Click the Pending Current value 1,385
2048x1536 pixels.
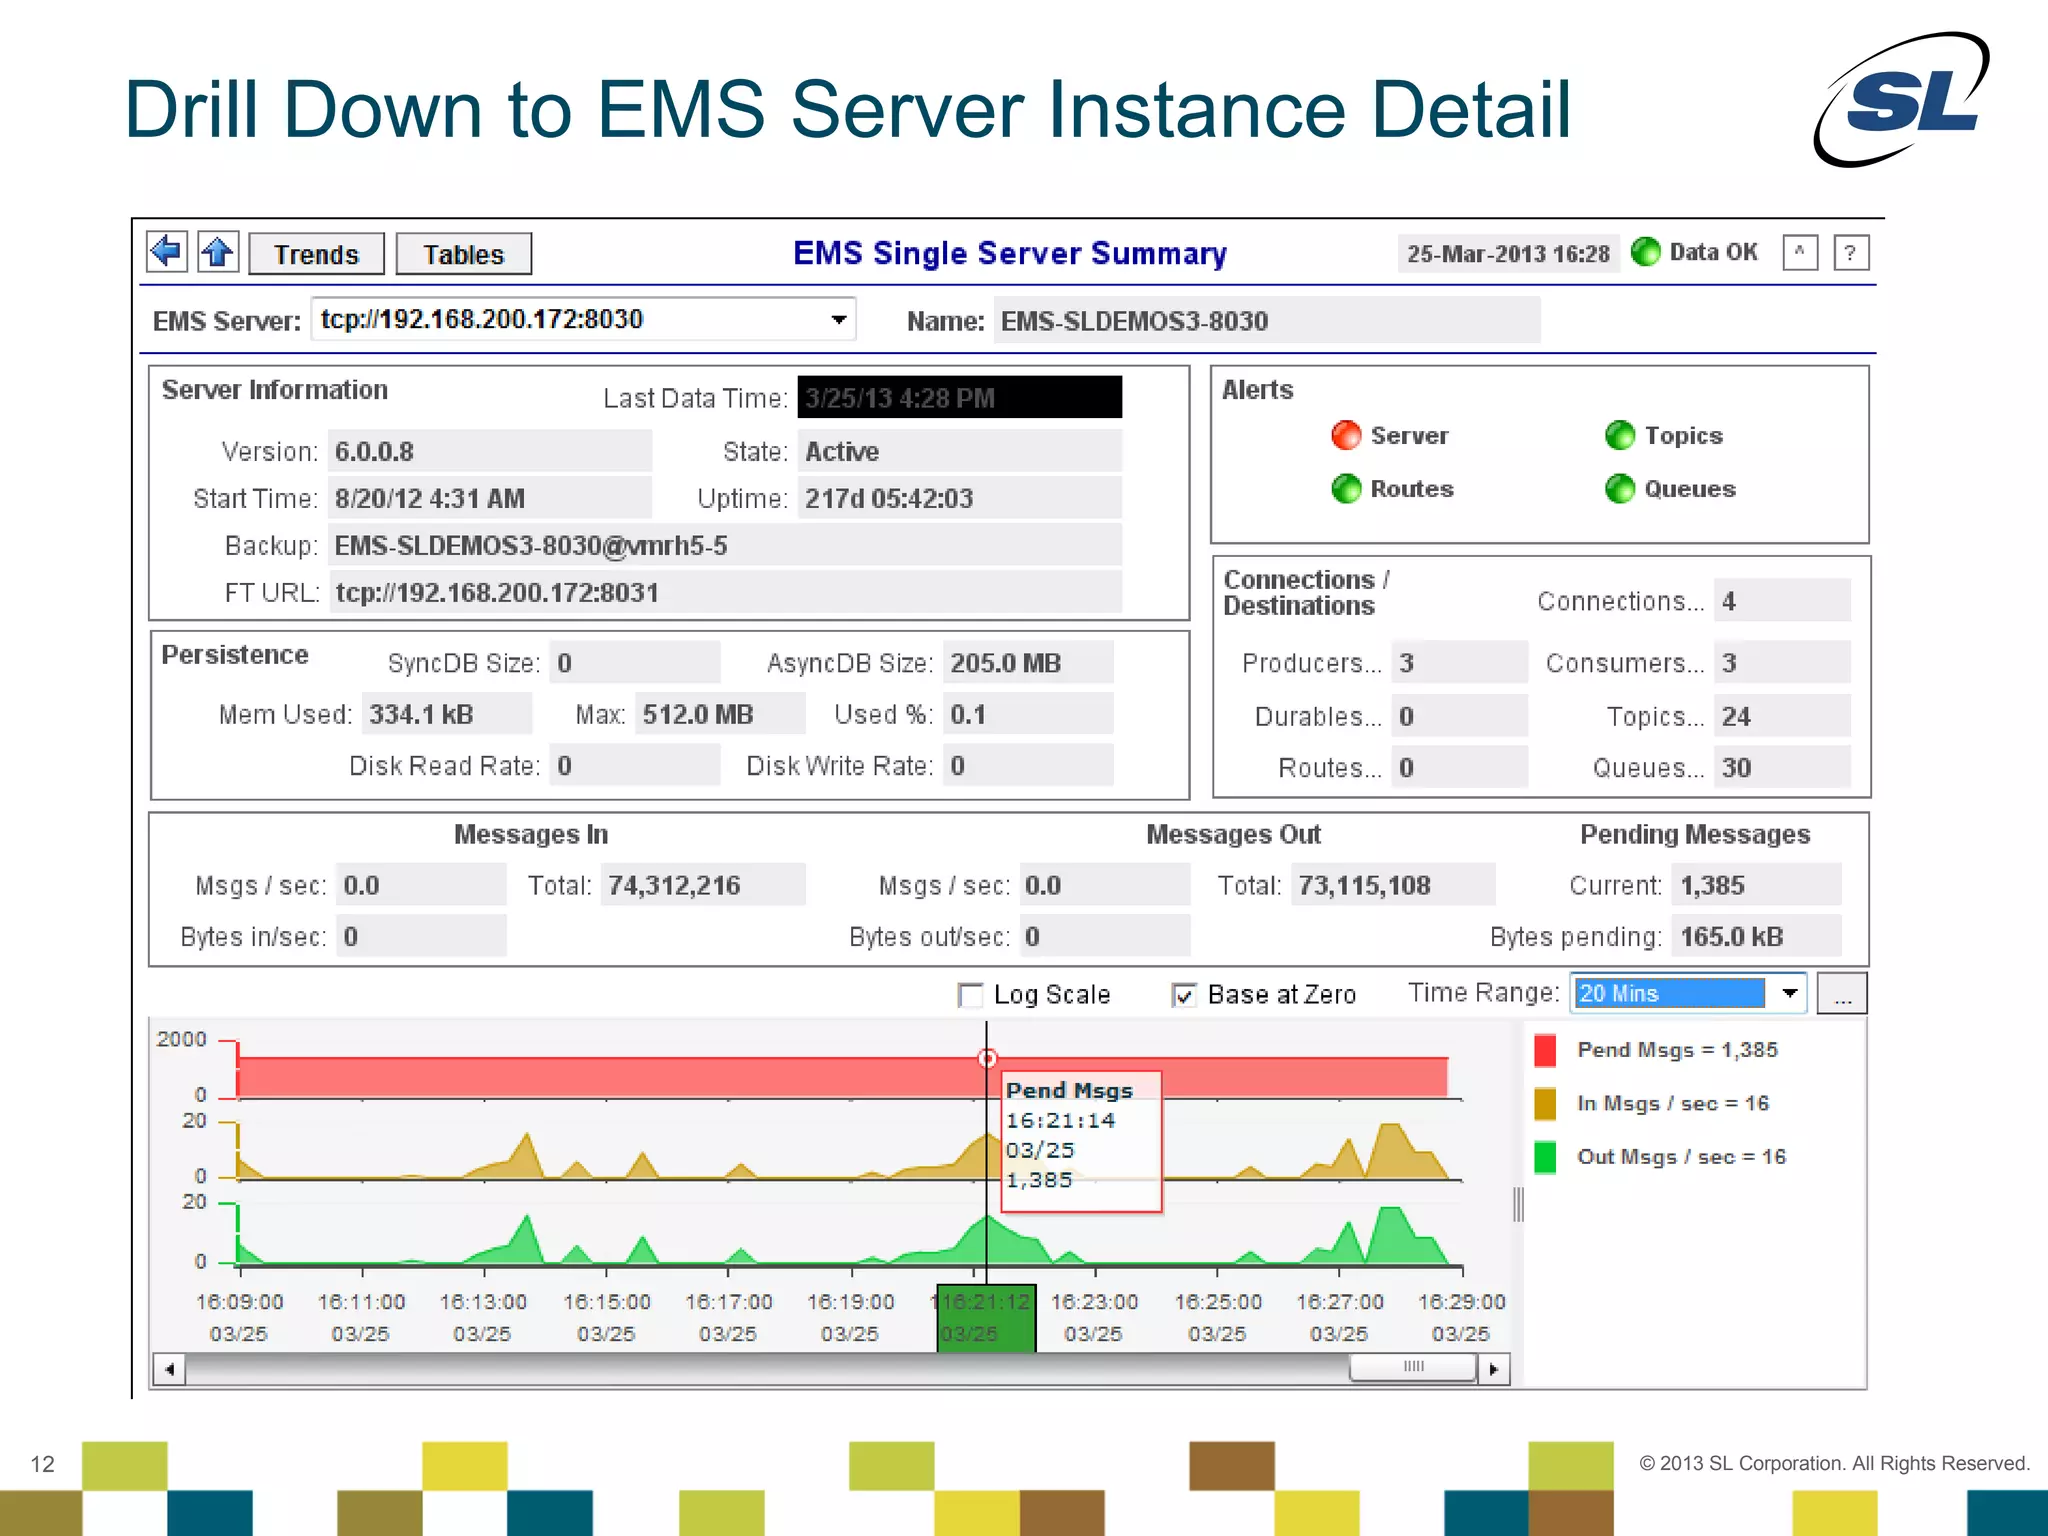click(1756, 885)
